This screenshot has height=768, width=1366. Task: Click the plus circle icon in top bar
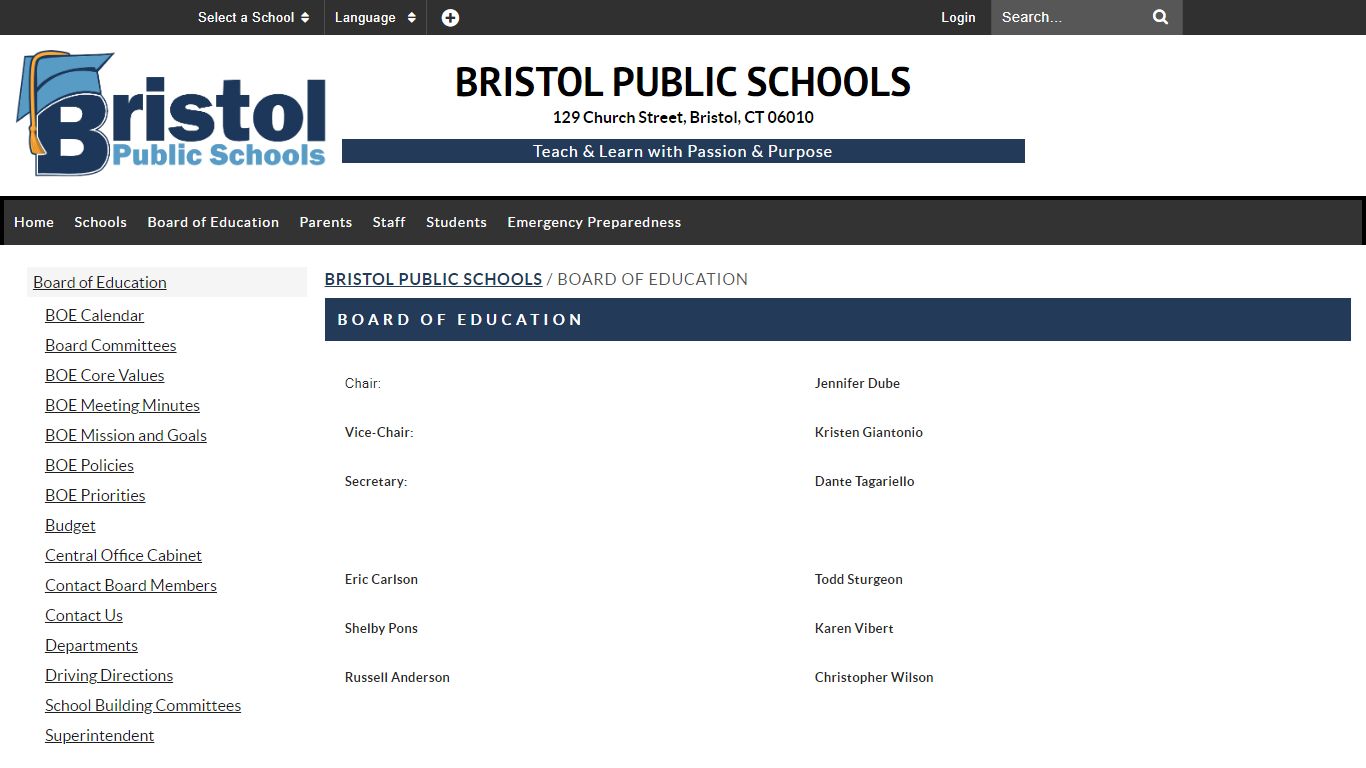click(x=450, y=17)
